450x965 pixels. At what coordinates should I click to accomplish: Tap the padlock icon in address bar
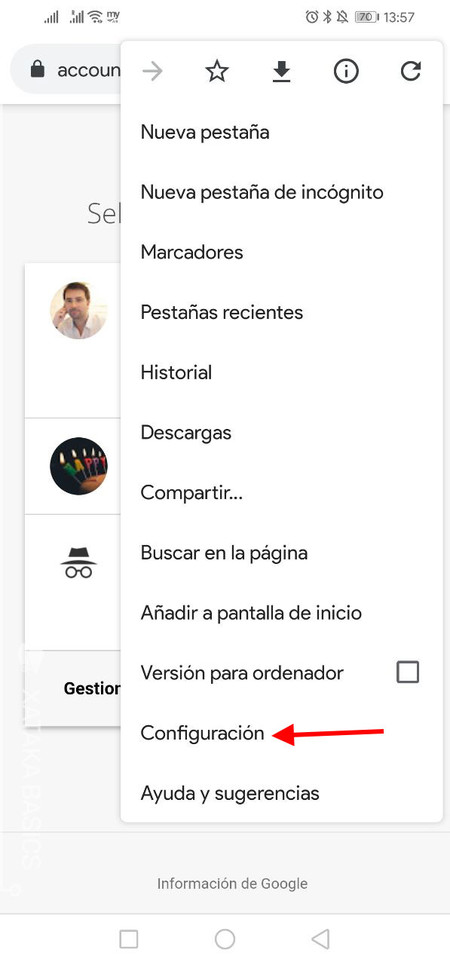coord(38,70)
